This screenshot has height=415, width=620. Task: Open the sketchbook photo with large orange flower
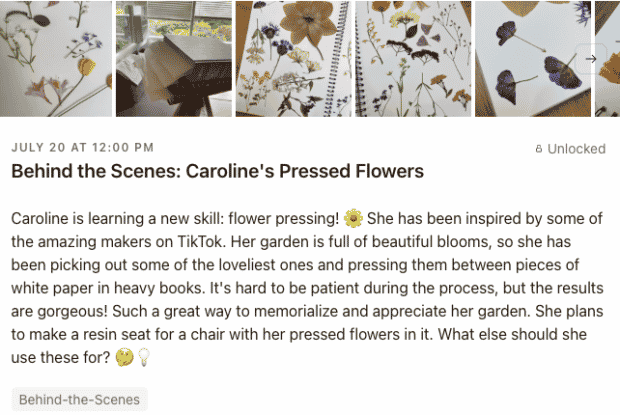[x=293, y=59]
